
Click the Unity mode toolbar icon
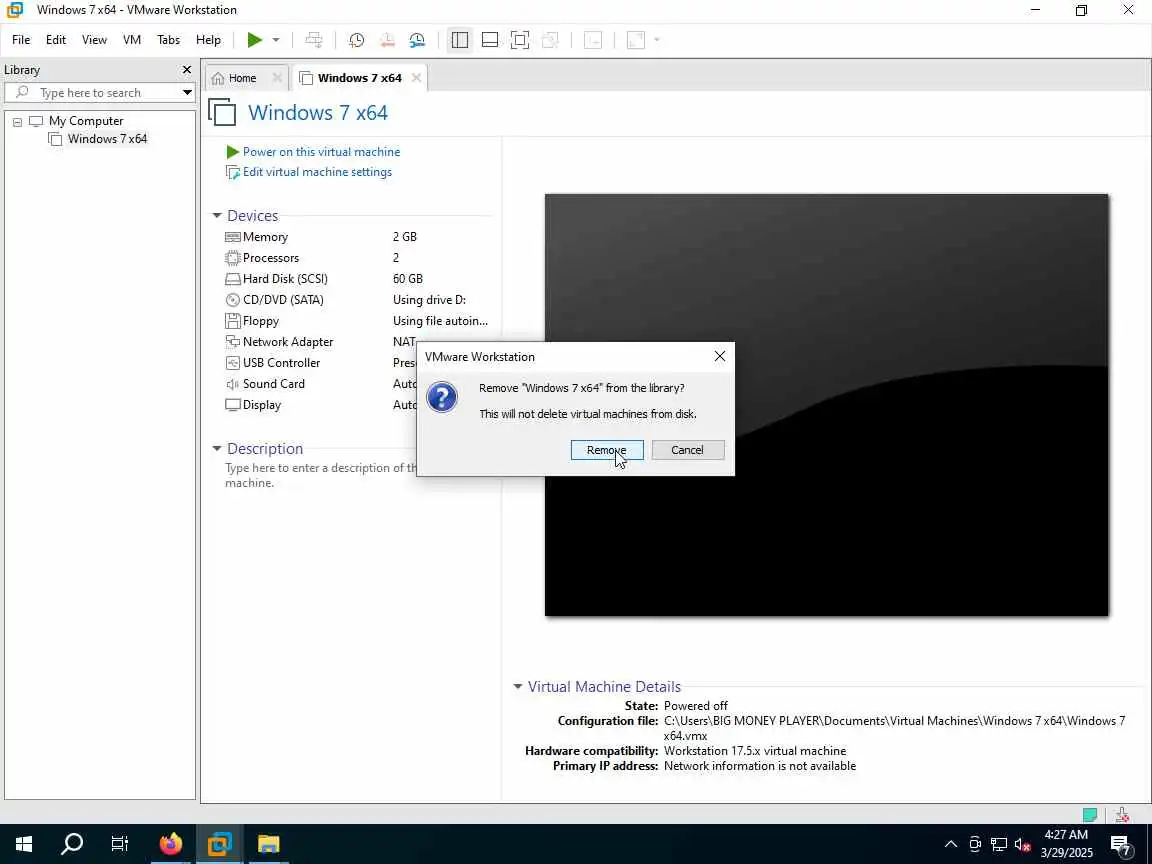tap(550, 40)
